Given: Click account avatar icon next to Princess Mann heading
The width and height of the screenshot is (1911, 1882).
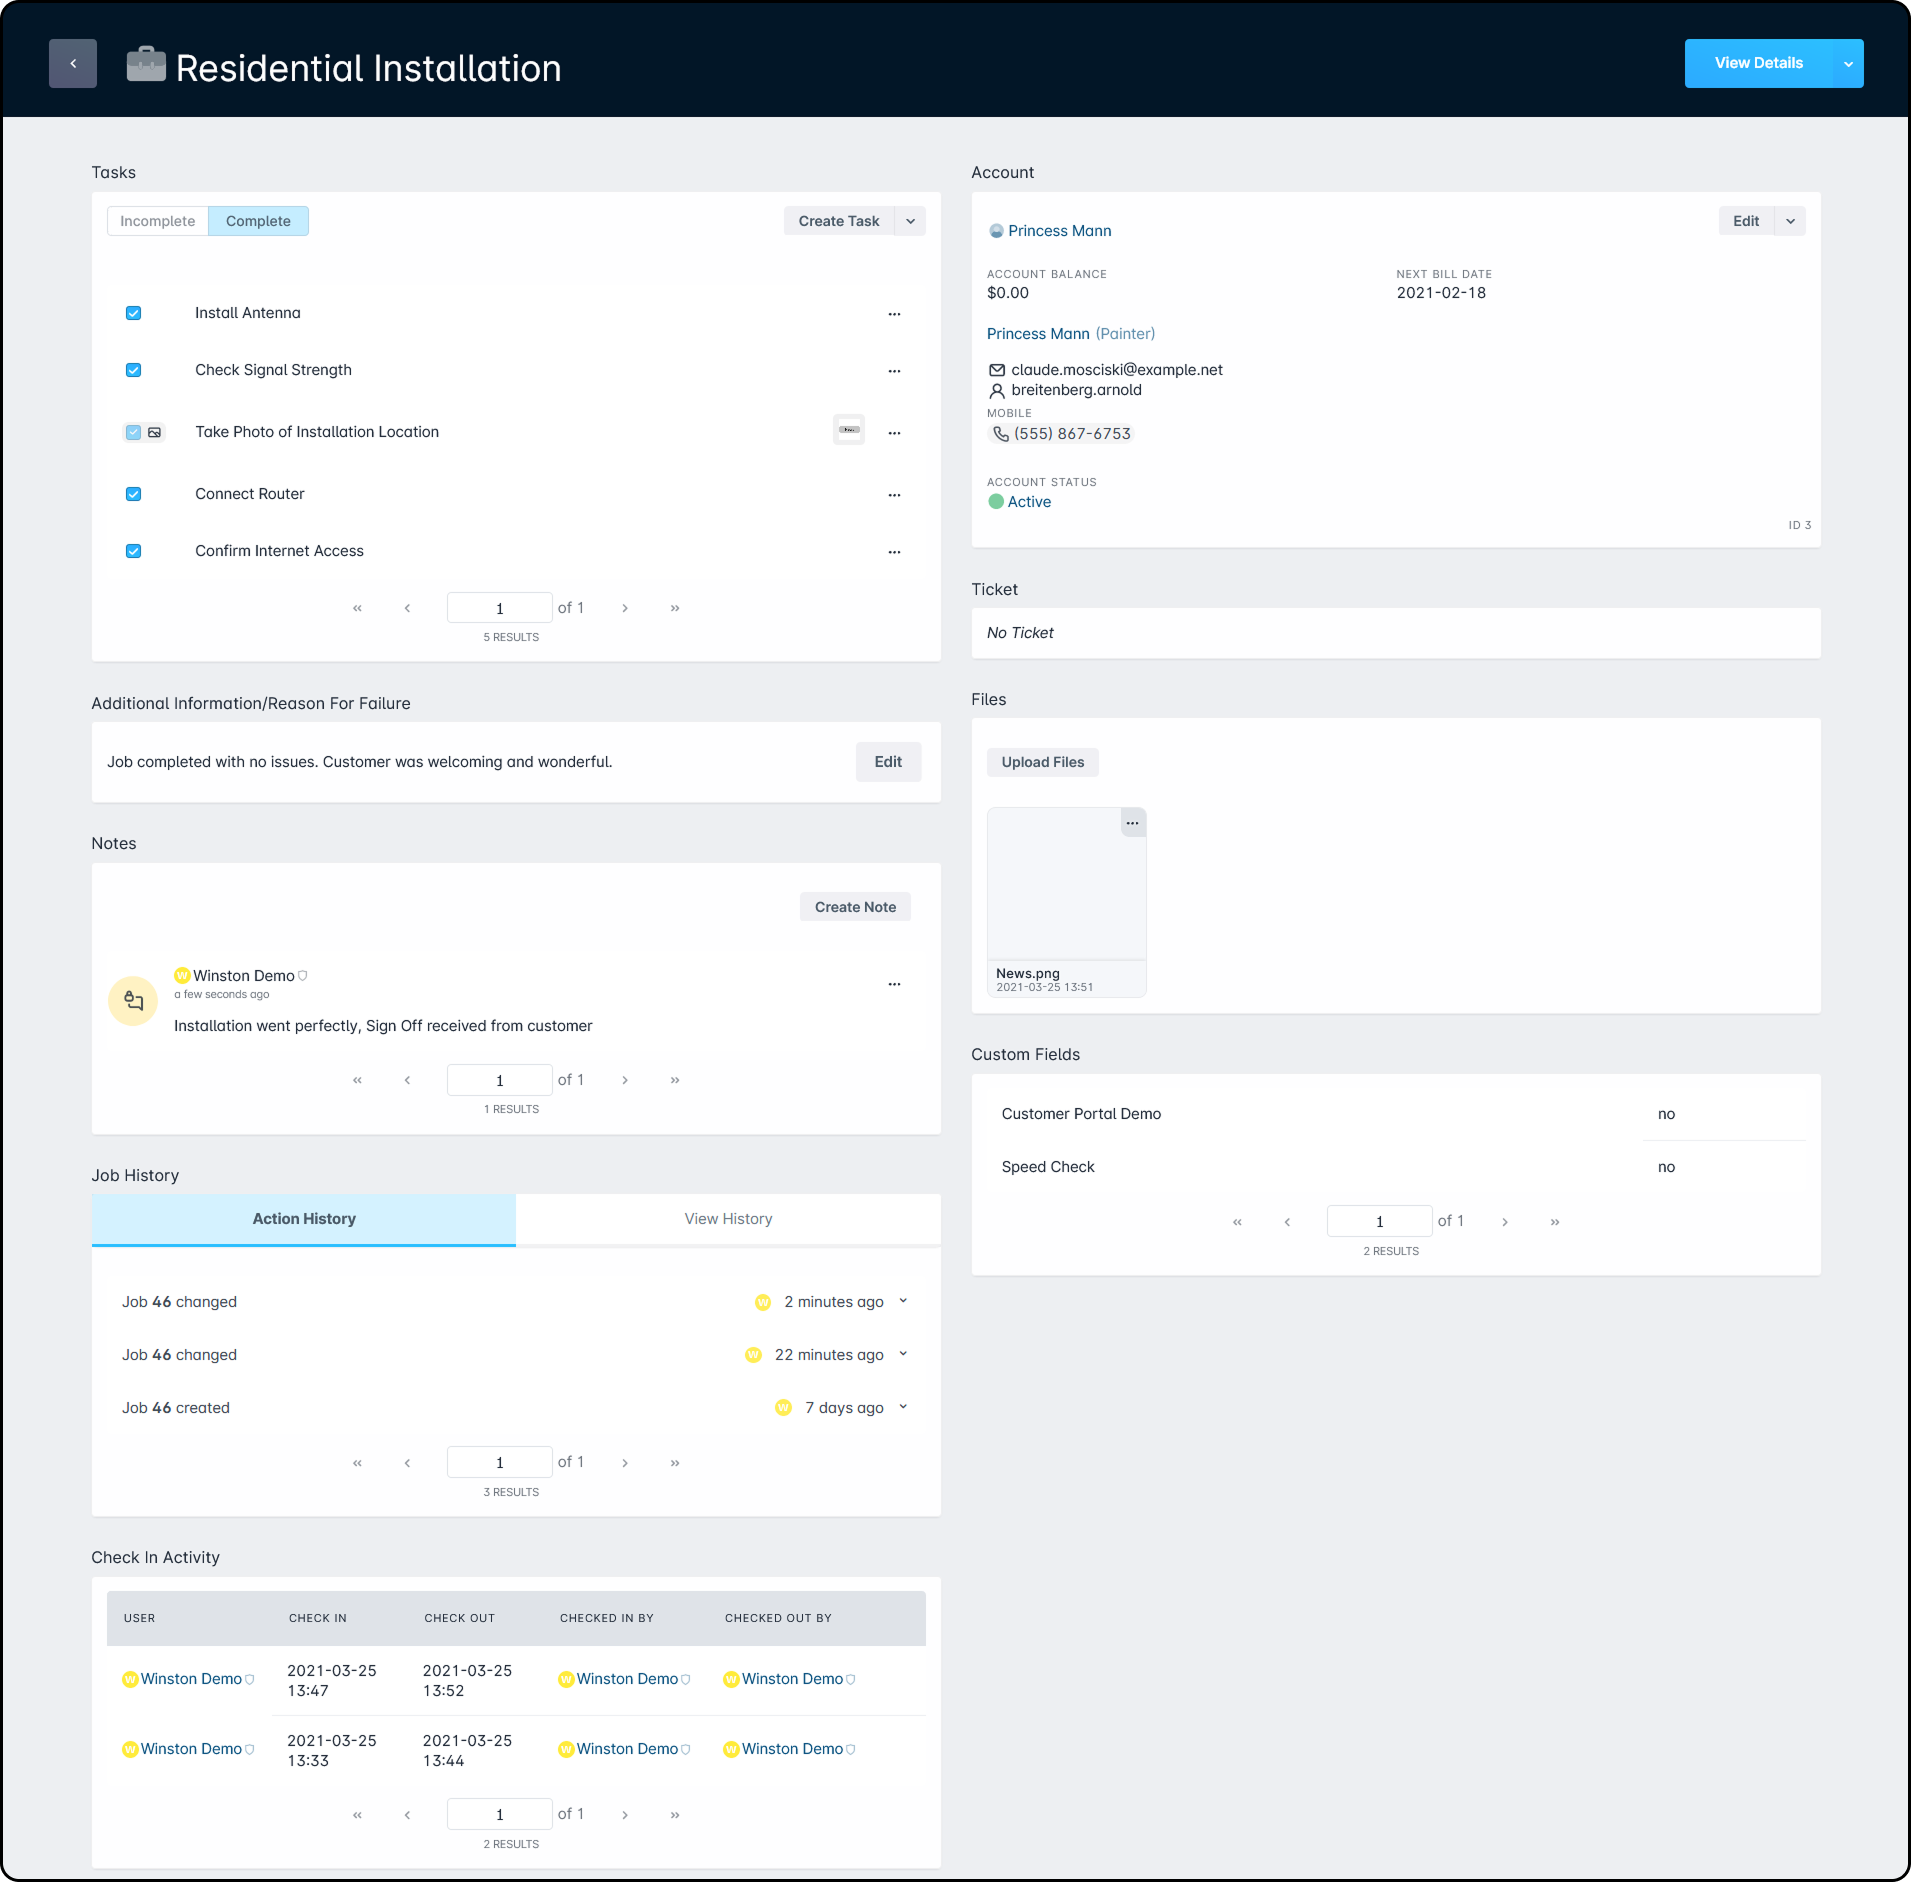Looking at the screenshot, I should click(996, 231).
